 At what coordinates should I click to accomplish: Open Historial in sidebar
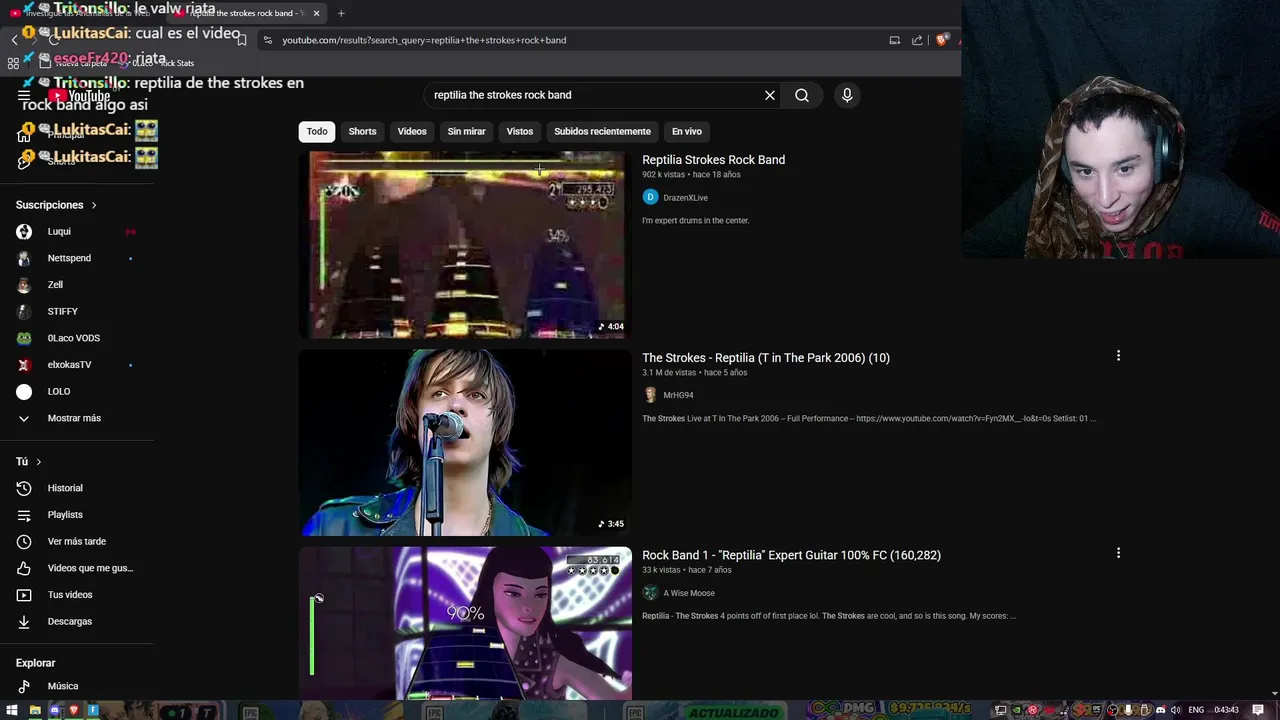[x=77, y=488]
